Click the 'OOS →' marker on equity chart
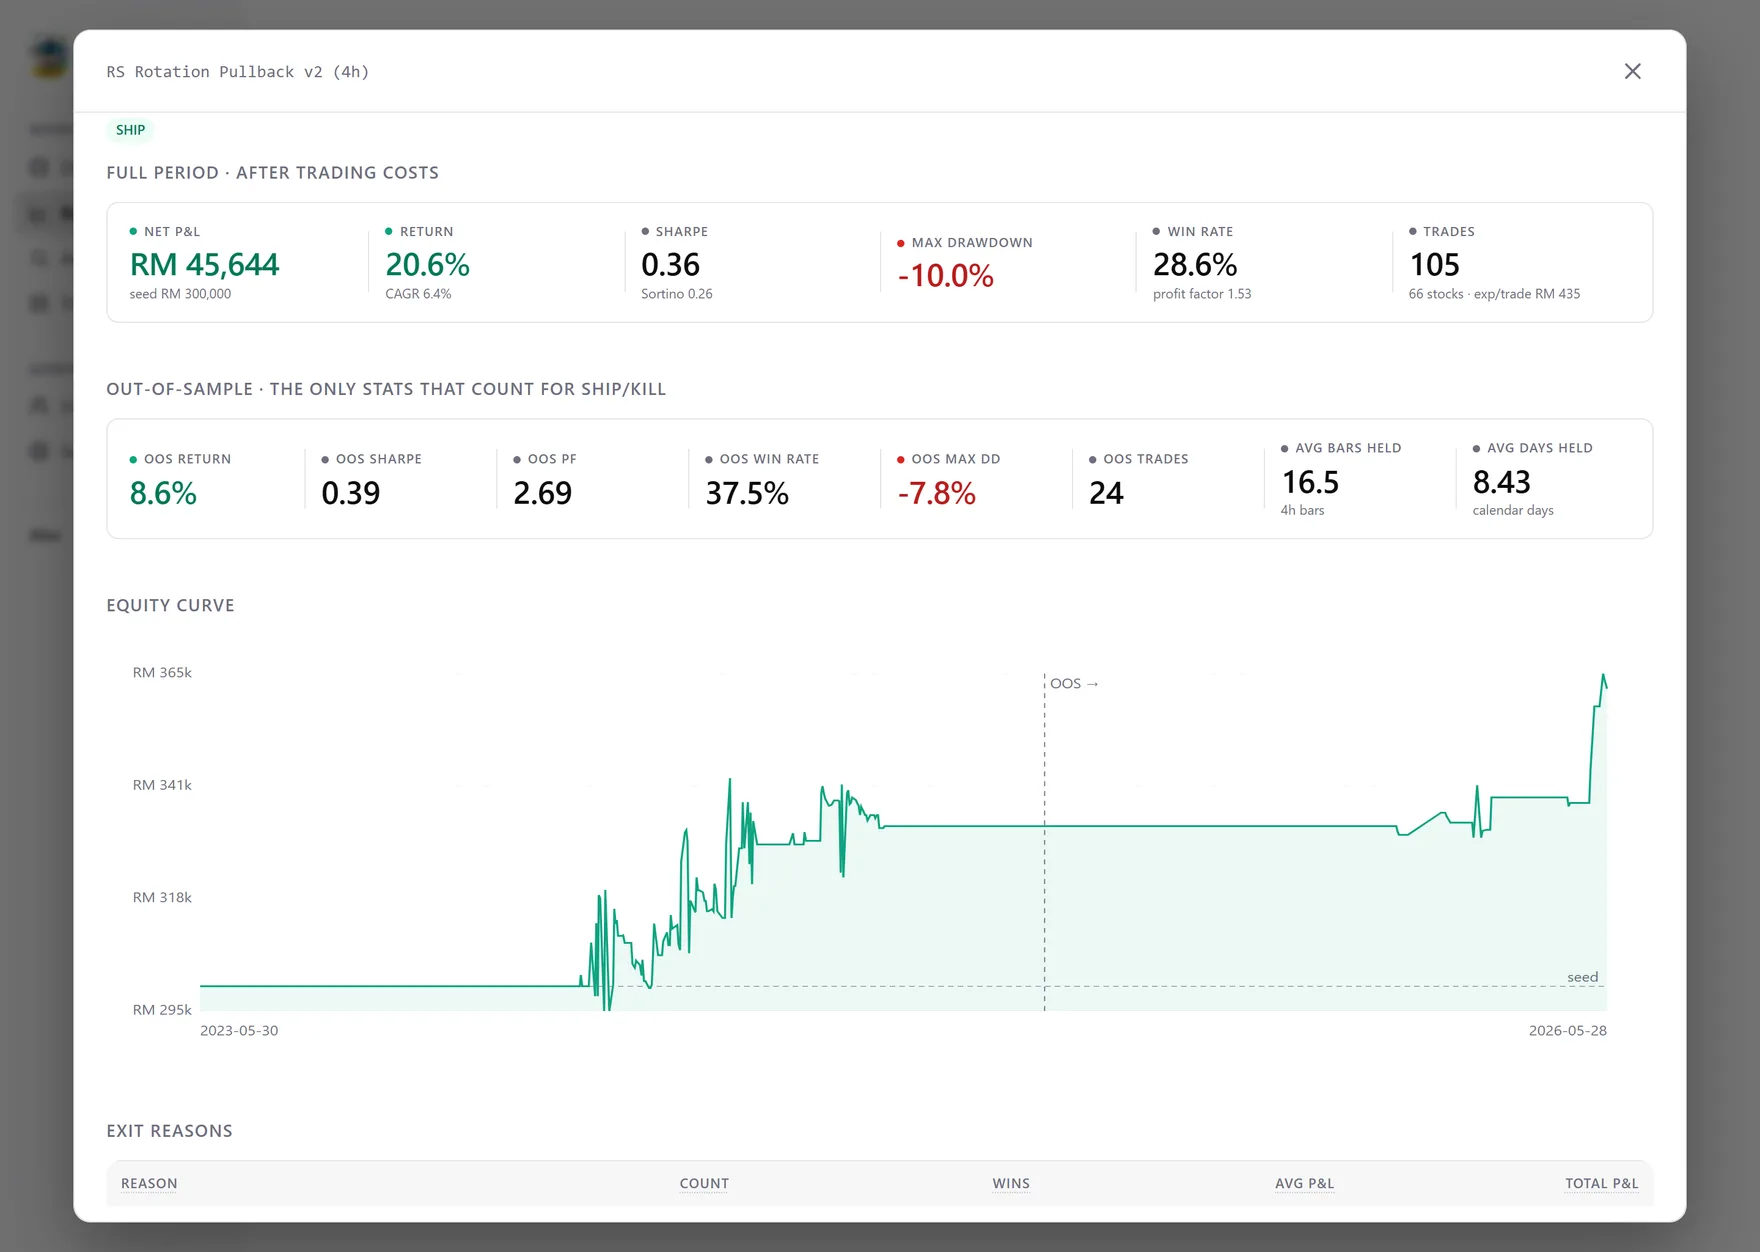This screenshot has height=1252, width=1760. coord(1074,684)
